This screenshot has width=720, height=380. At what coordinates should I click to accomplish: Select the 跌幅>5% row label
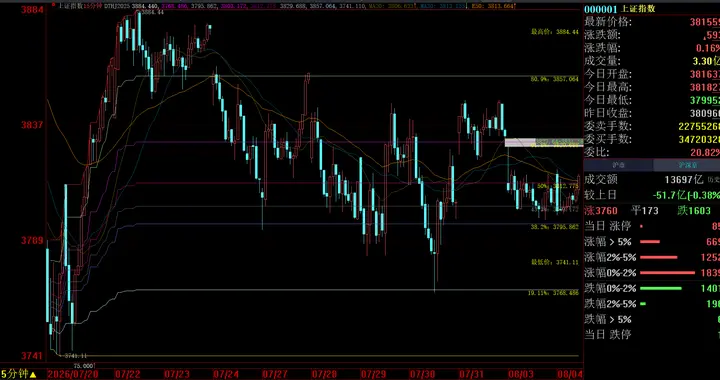coord(608,319)
